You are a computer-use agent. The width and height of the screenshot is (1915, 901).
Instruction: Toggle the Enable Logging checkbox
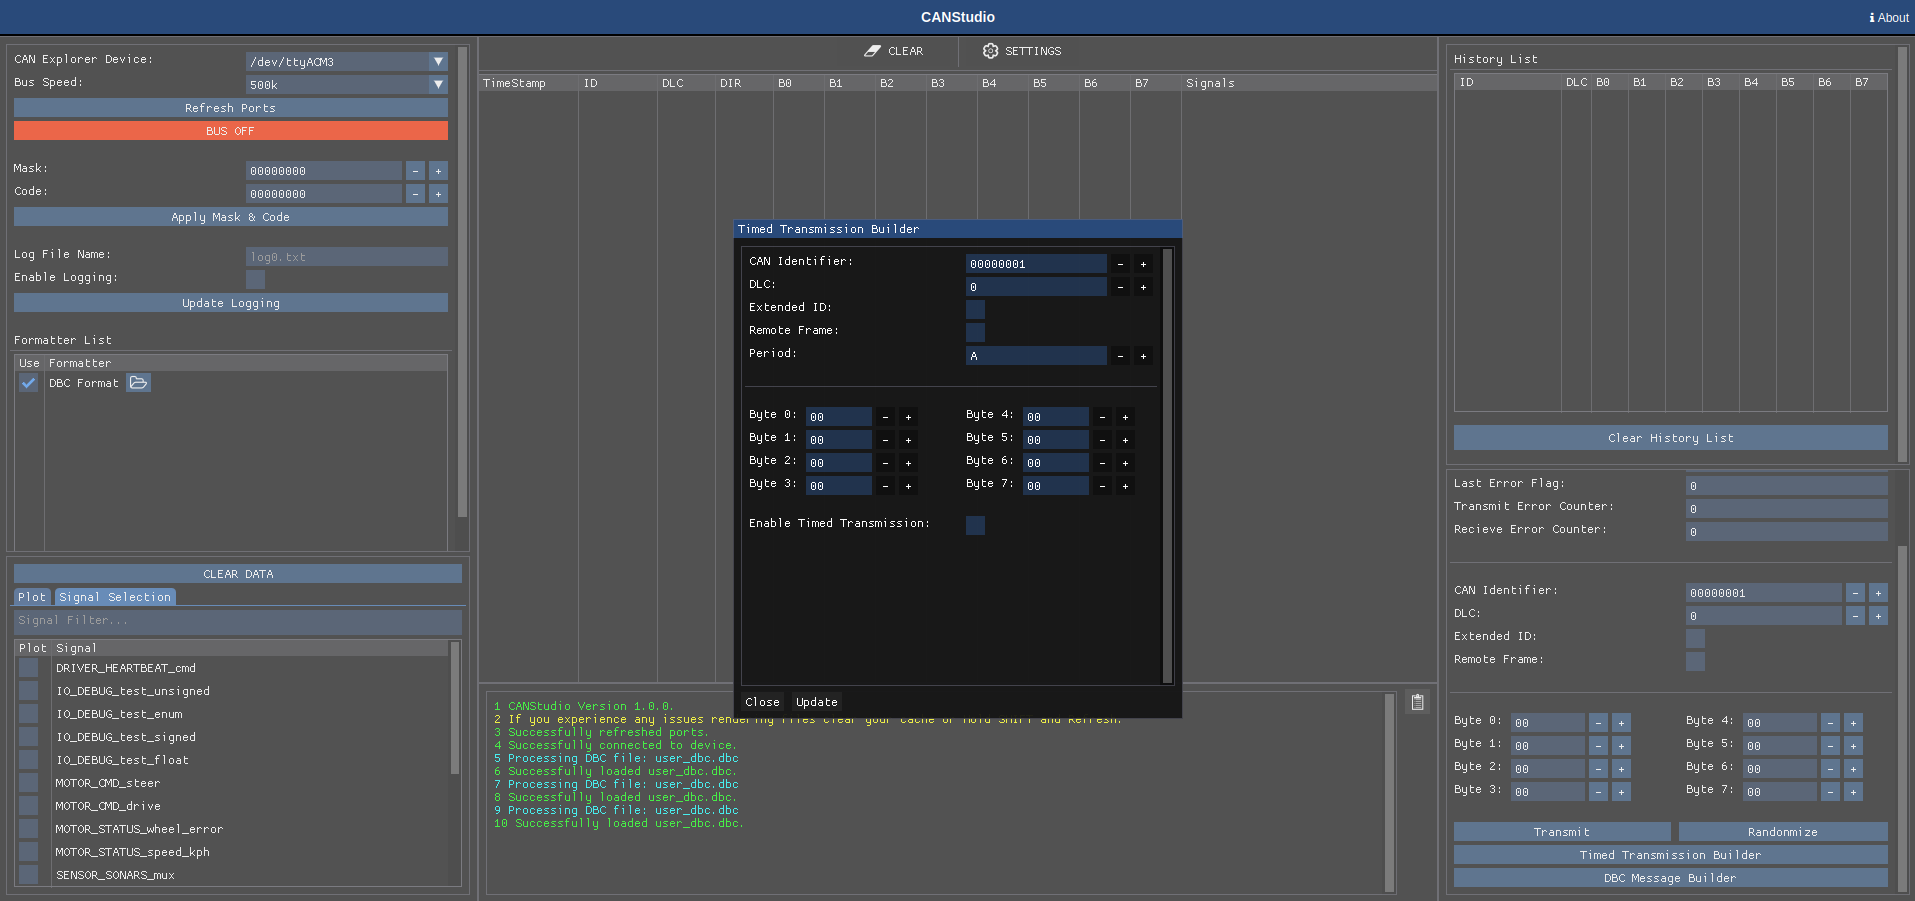(255, 279)
